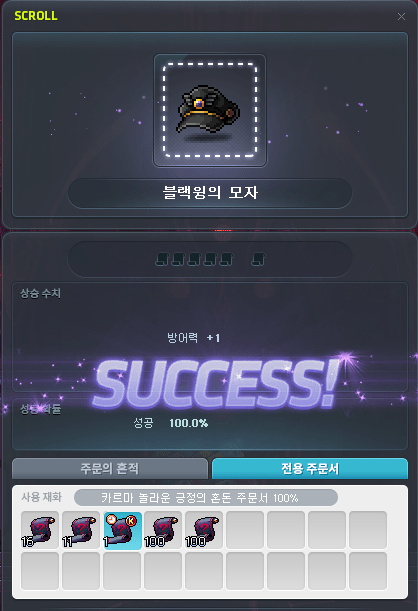
Task: Click the SUCCESS! banner
Action: pos(216,383)
